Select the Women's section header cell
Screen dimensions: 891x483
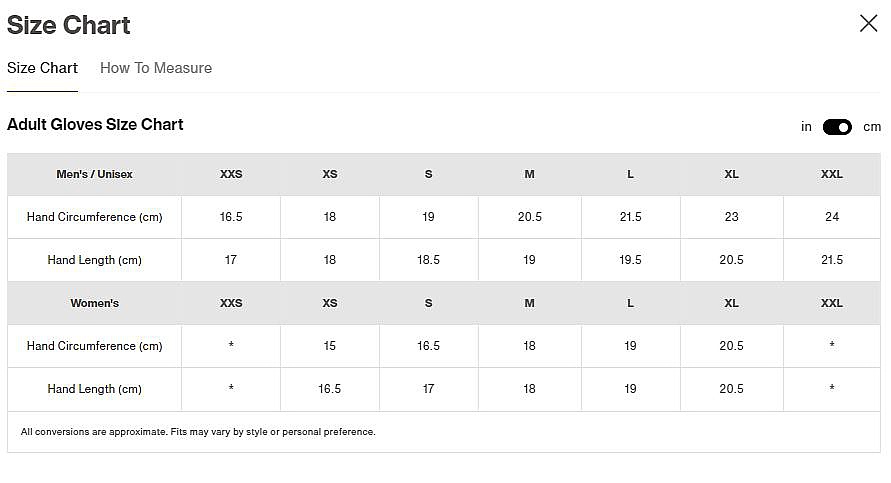click(94, 303)
